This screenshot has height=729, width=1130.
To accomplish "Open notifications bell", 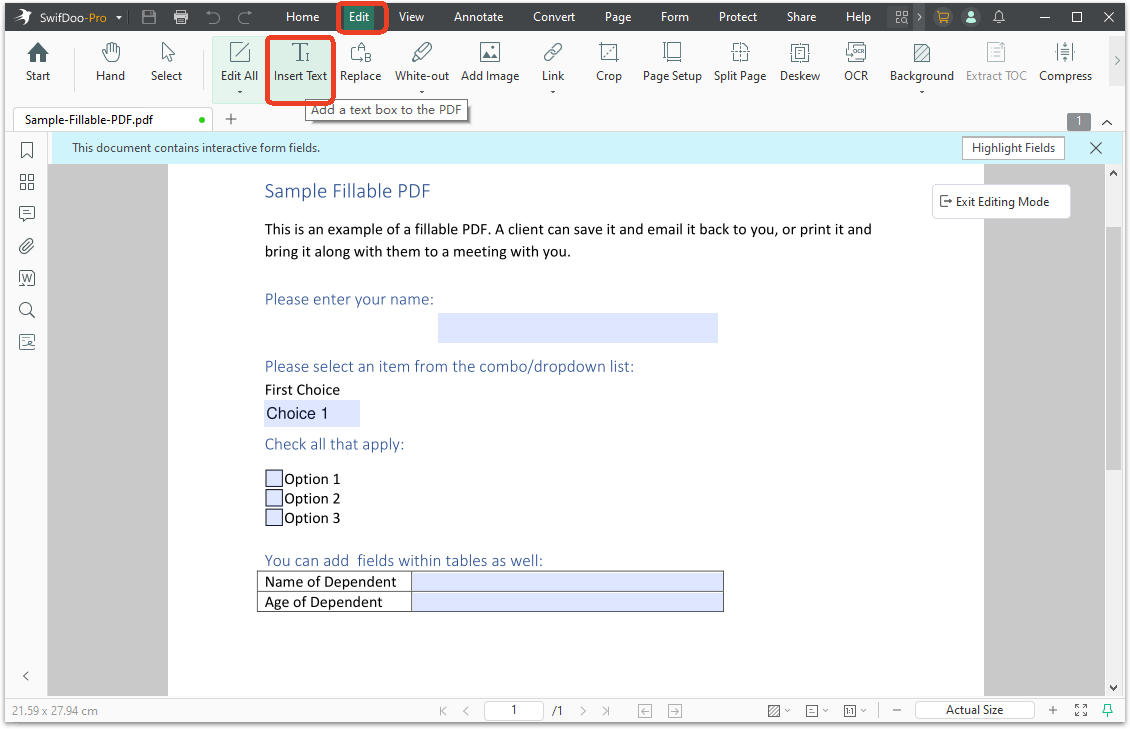I will pos(999,17).
